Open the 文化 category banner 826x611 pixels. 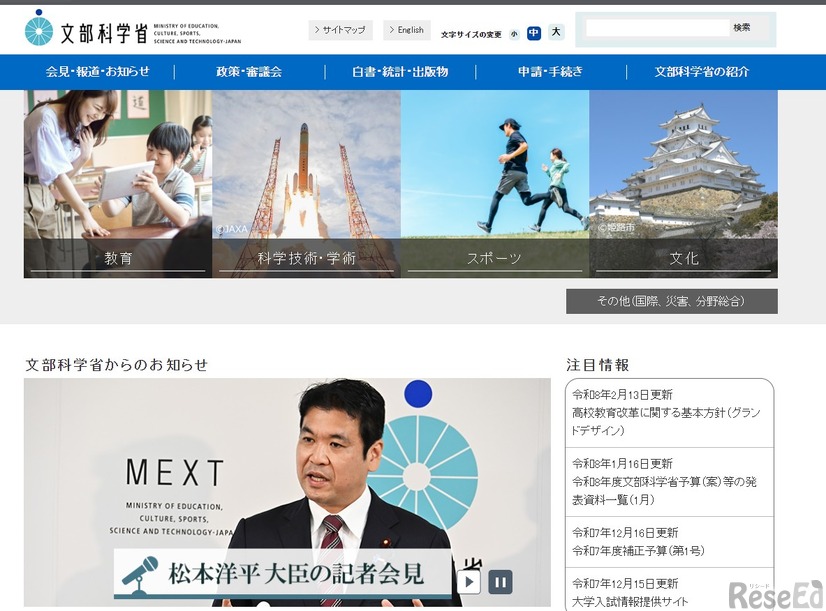[682, 258]
